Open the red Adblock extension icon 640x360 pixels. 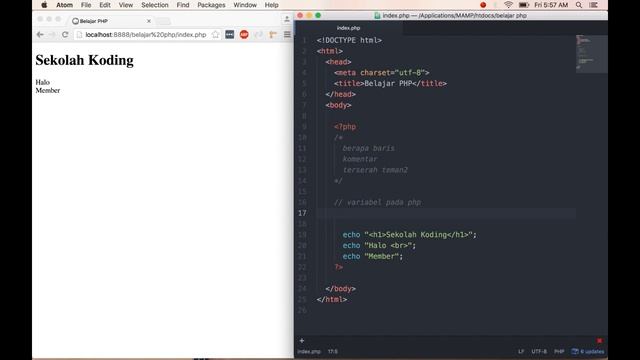point(244,35)
